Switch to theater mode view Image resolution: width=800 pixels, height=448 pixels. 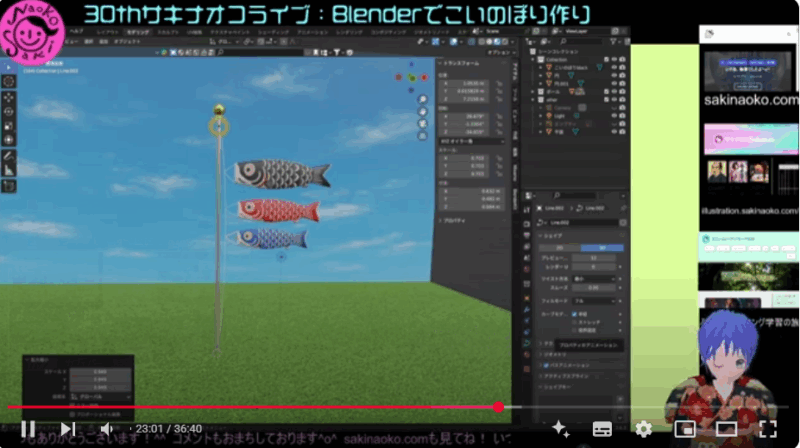pos(726,429)
